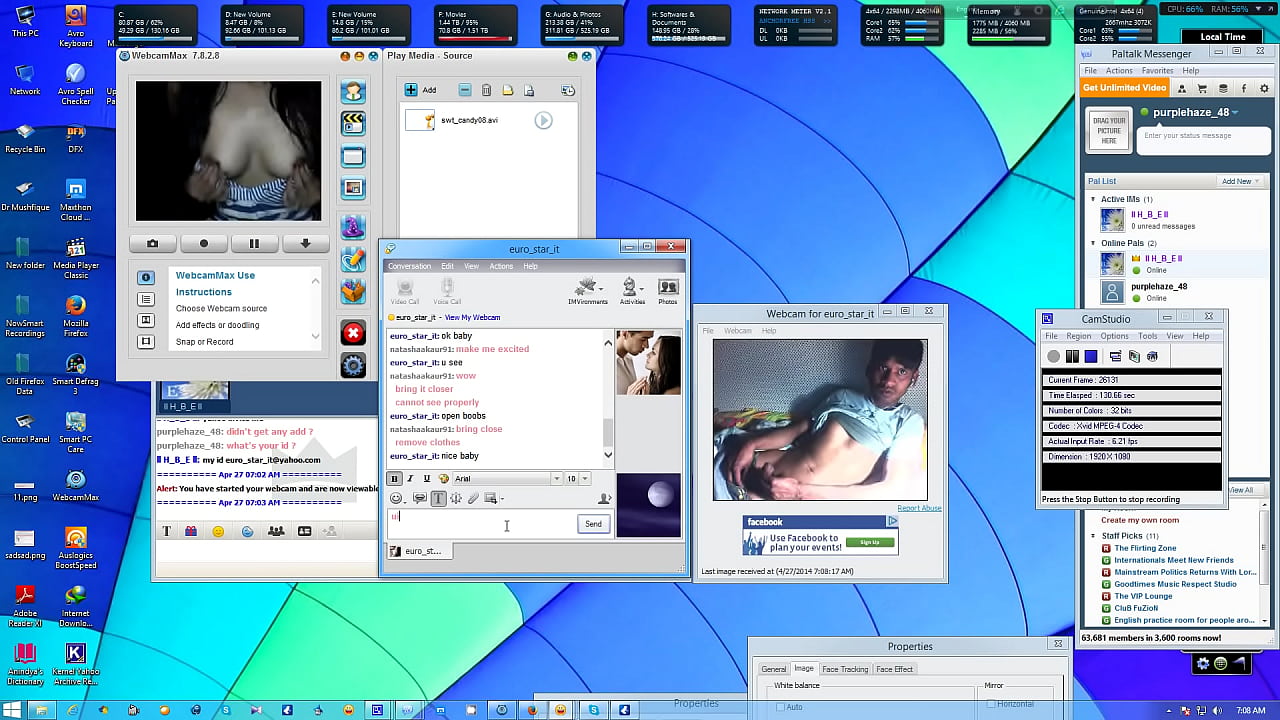Click the trash can icon in Play Media
The image size is (1280, 720).
point(486,90)
